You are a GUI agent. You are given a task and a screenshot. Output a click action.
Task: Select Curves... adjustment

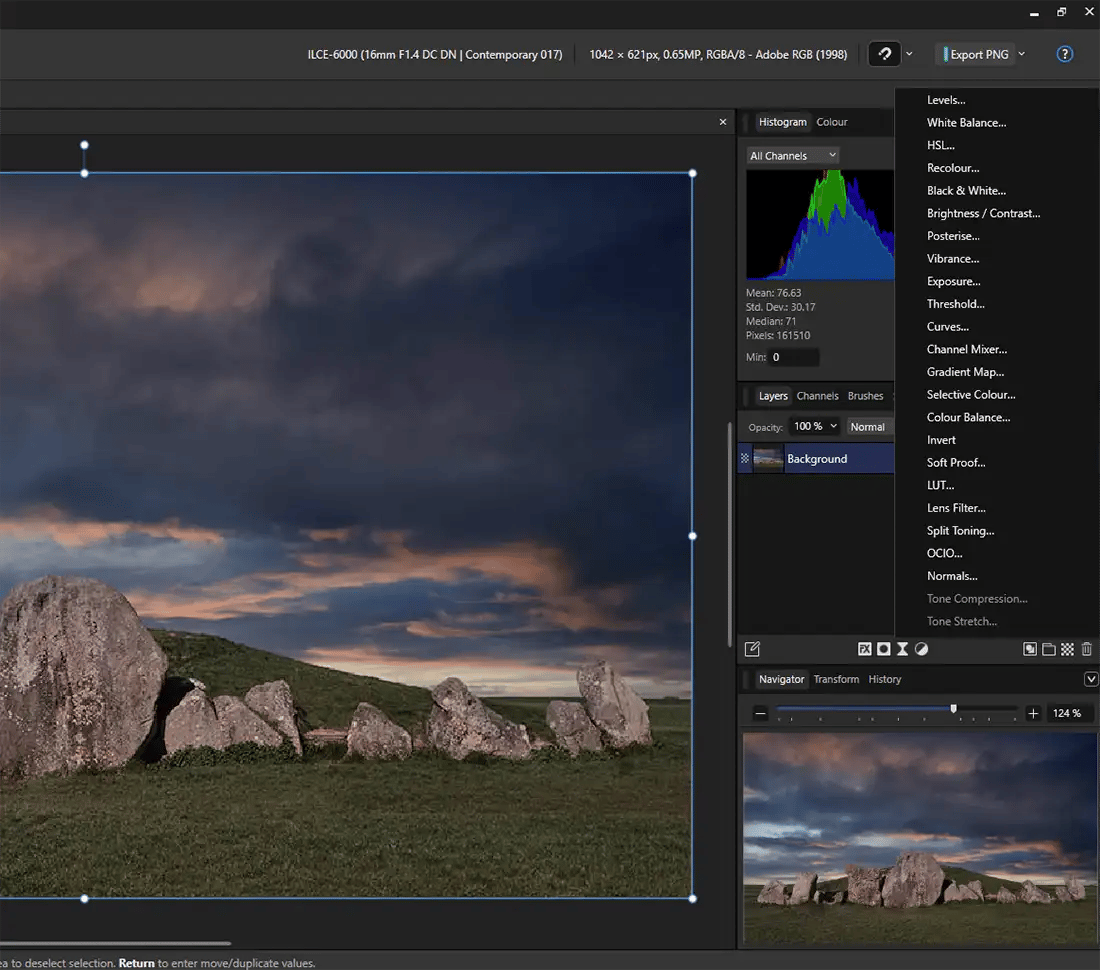point(948,327)
